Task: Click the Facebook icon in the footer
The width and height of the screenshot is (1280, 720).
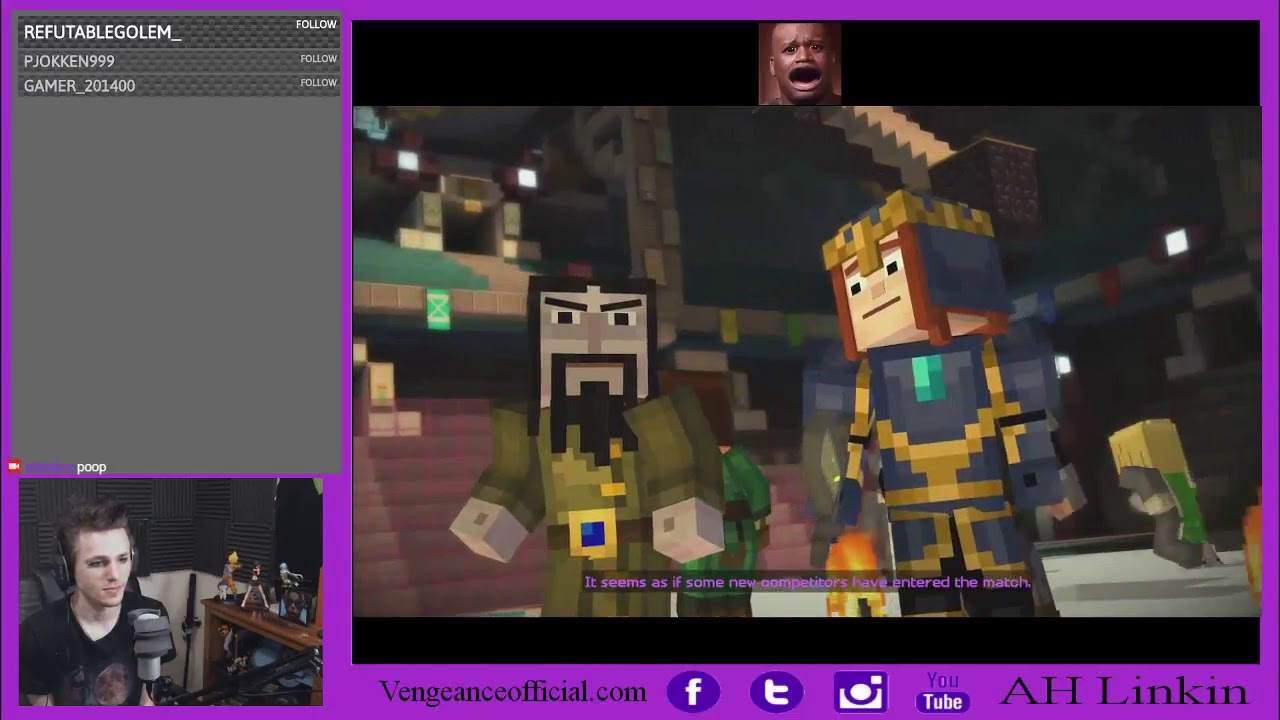Action: pyautogui.click(x=693, y=692)
